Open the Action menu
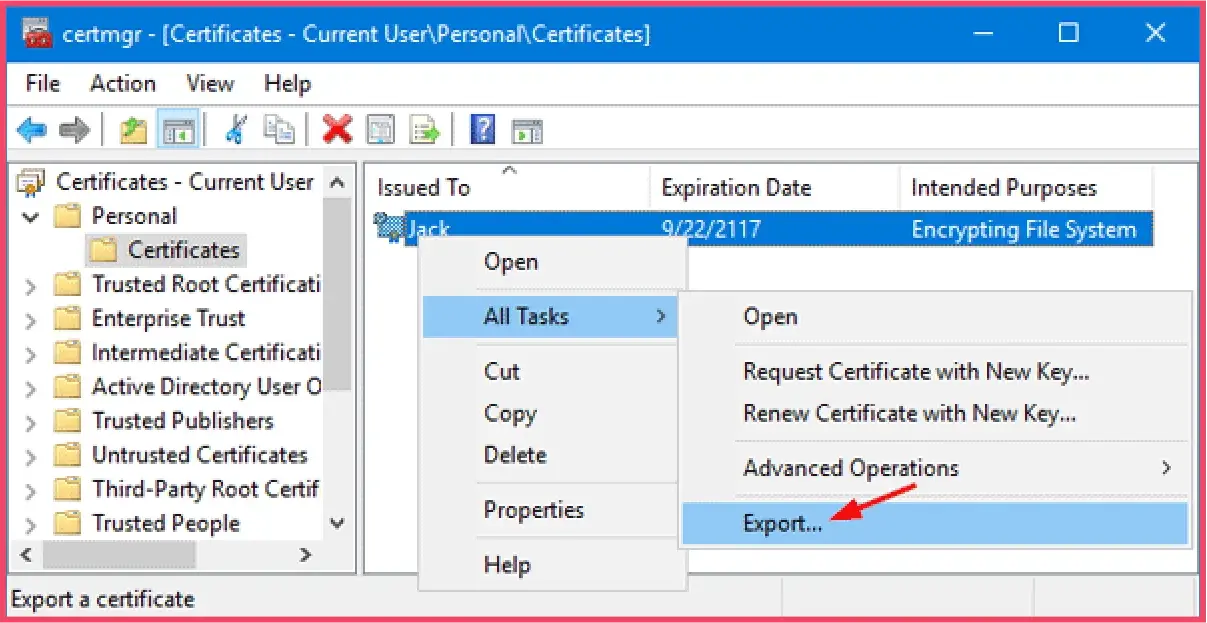The width and height of the screenshot is (1207, 623). point(122,83)
